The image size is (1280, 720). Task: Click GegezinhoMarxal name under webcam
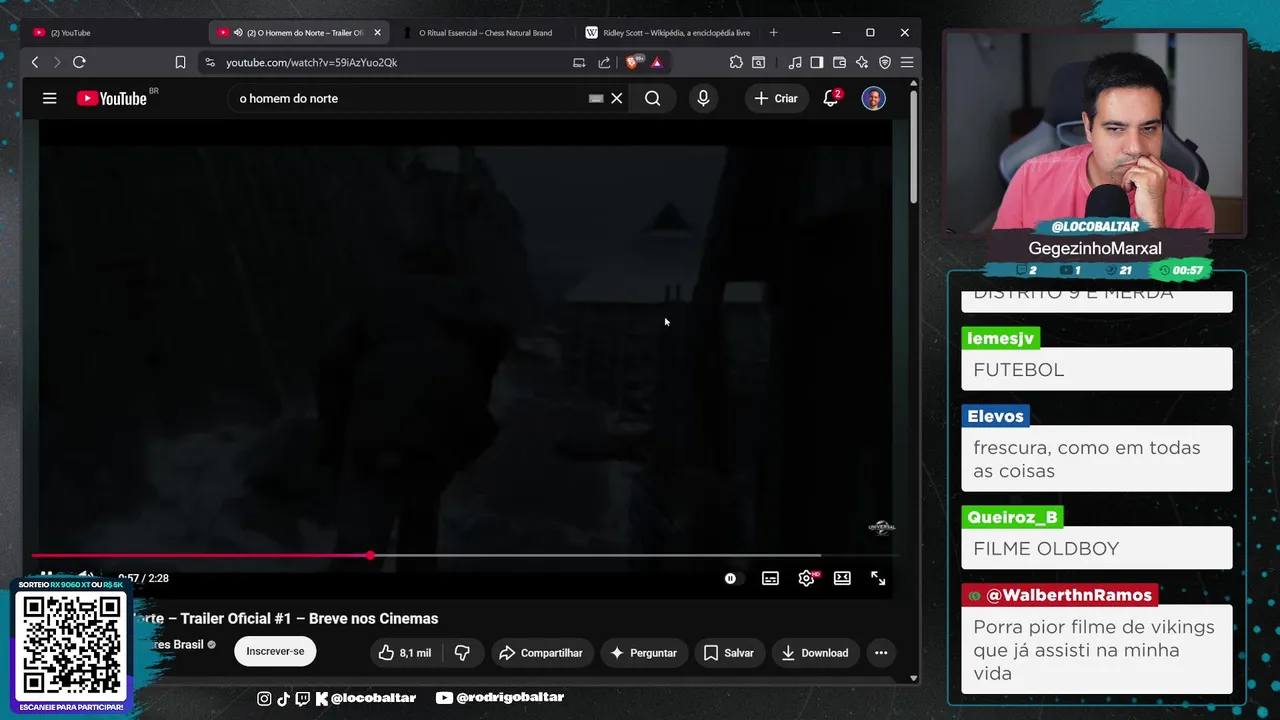(1095, 248)
